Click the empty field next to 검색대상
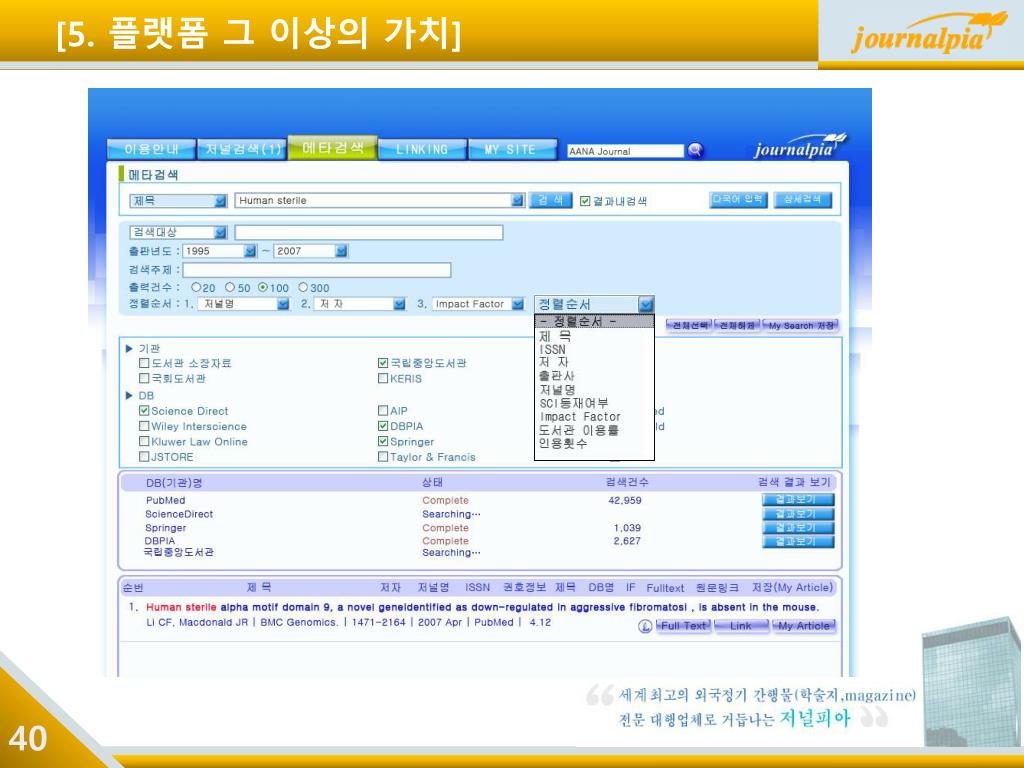Screen dimensions: 1024x768 [369, 232]
